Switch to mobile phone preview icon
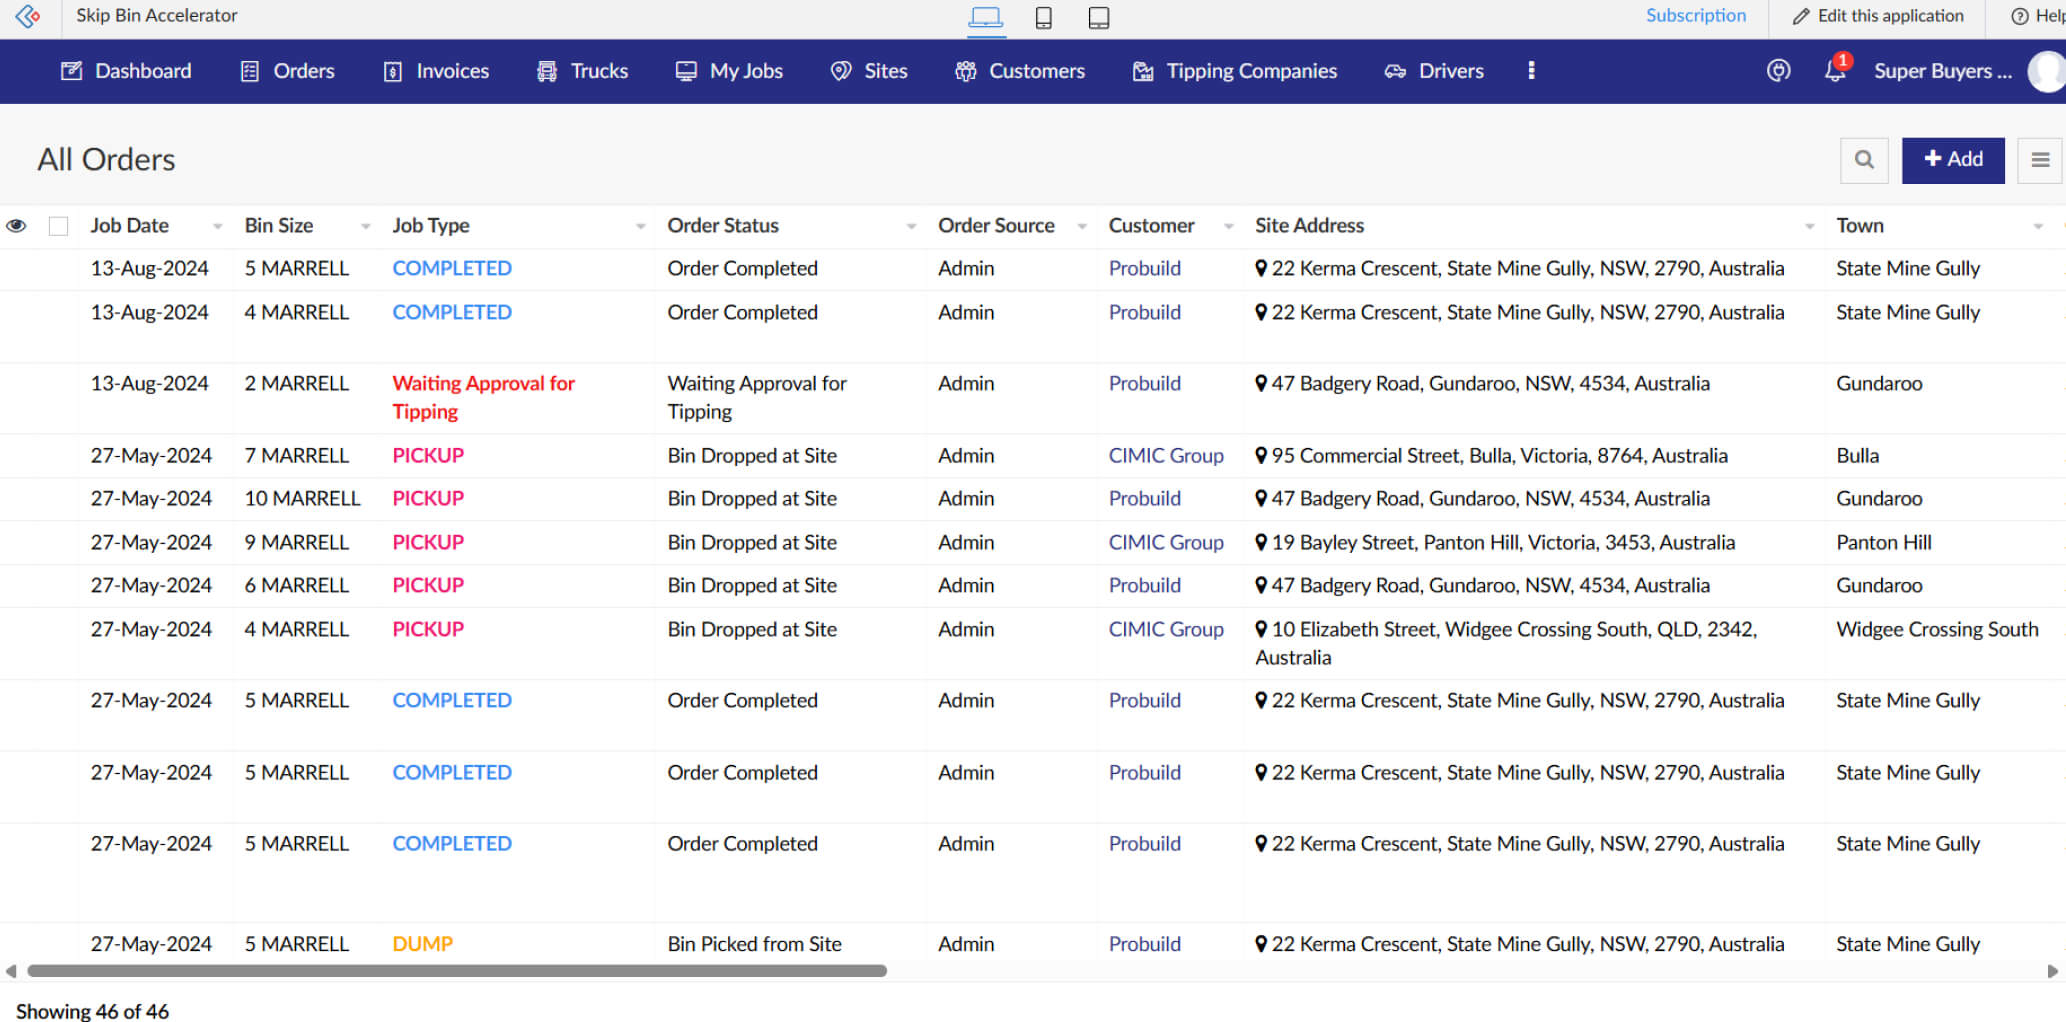 pos(1043,18)
